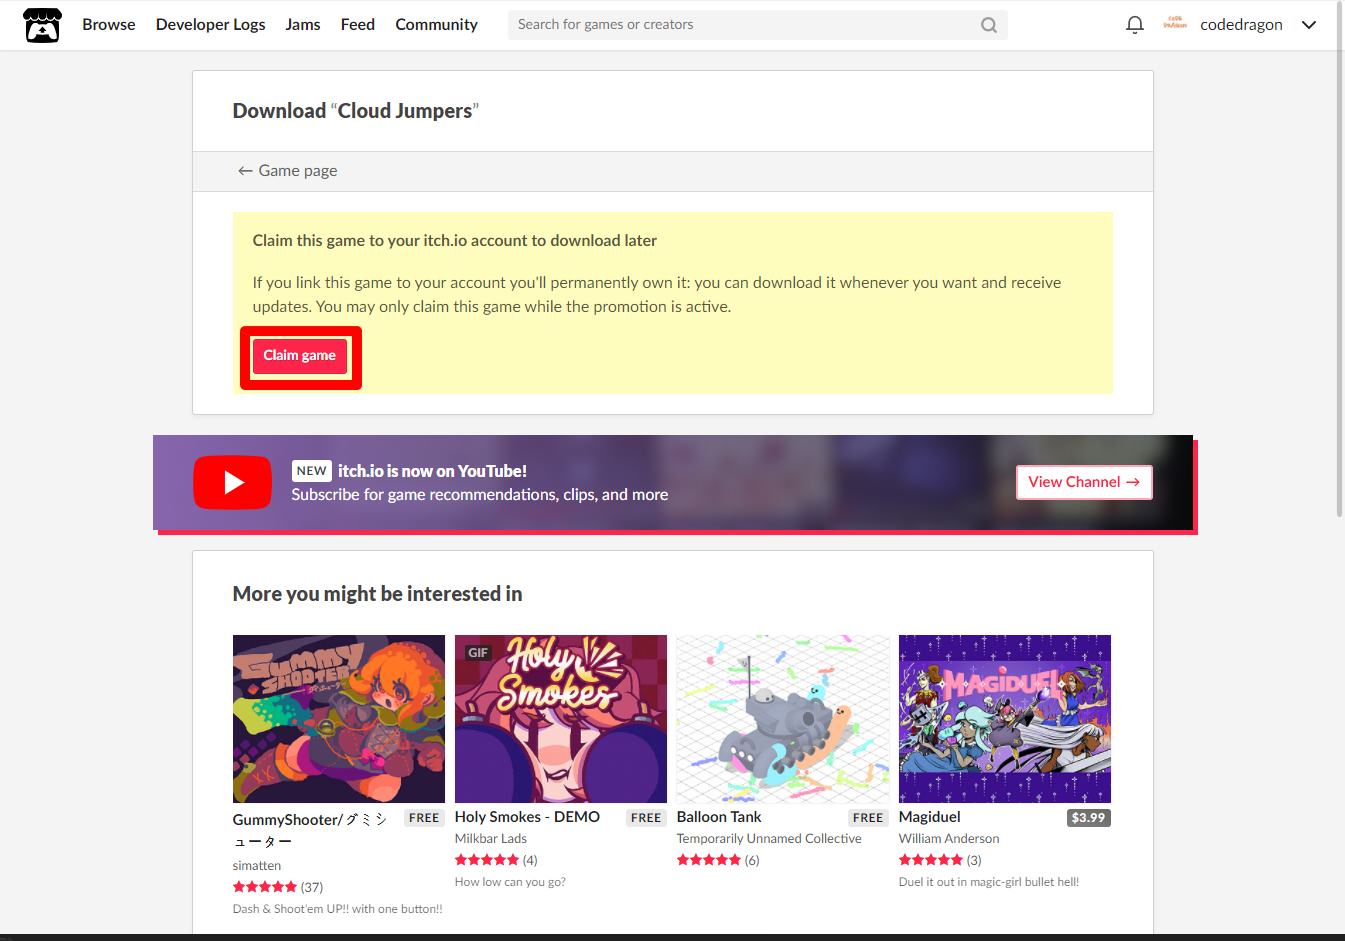Image resolution: width=1345 pixels, height=941 pixels.
Task: Click the Magiduel star rating
Action: tap(931, 860)
